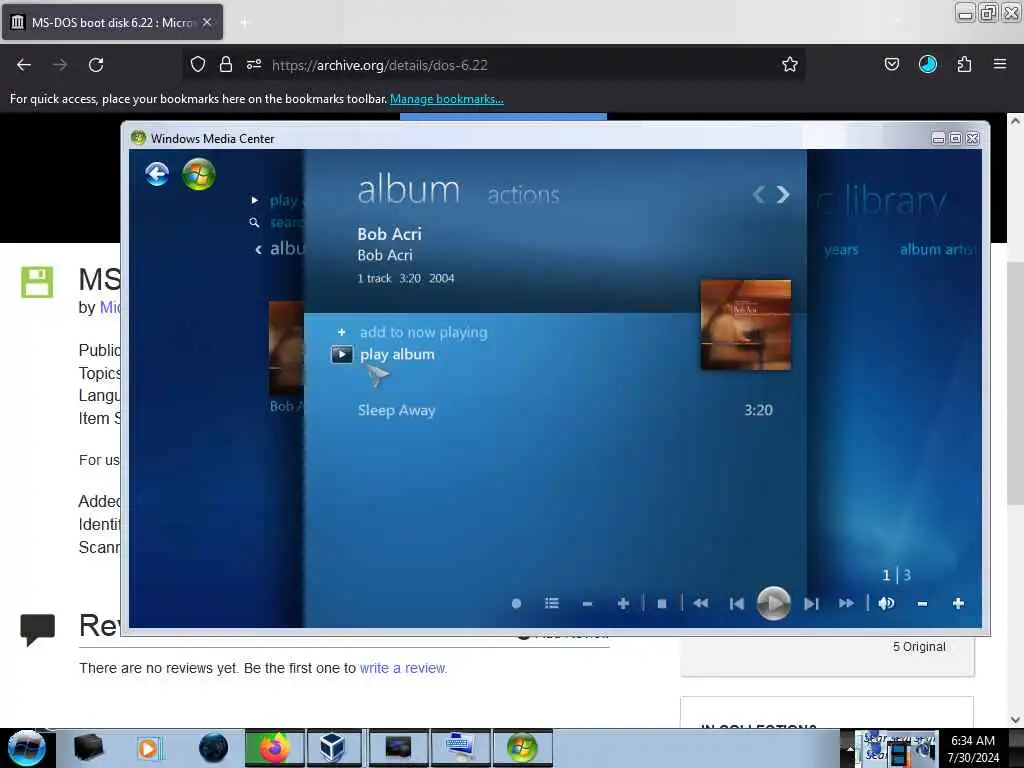Image resolution: width=1024 pixels, height=768 pixels.
Task: Close the MS-DOS boot disk tab
Action: [x=207, y=22]
